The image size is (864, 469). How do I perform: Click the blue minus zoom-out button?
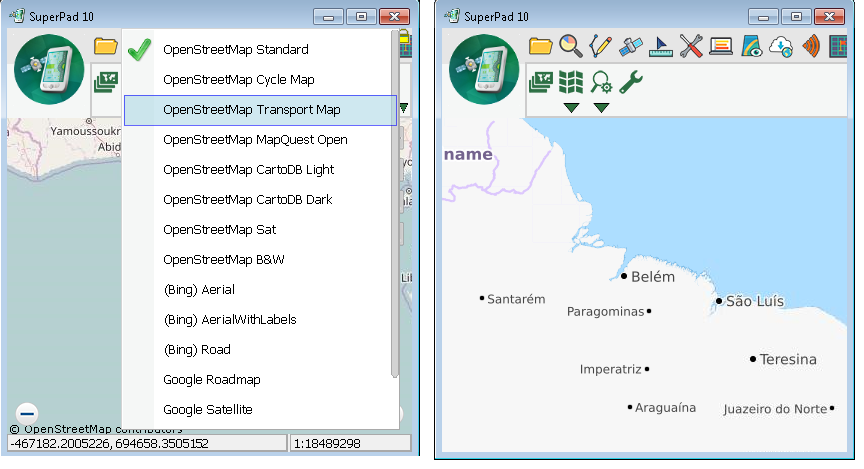point(27,413)
